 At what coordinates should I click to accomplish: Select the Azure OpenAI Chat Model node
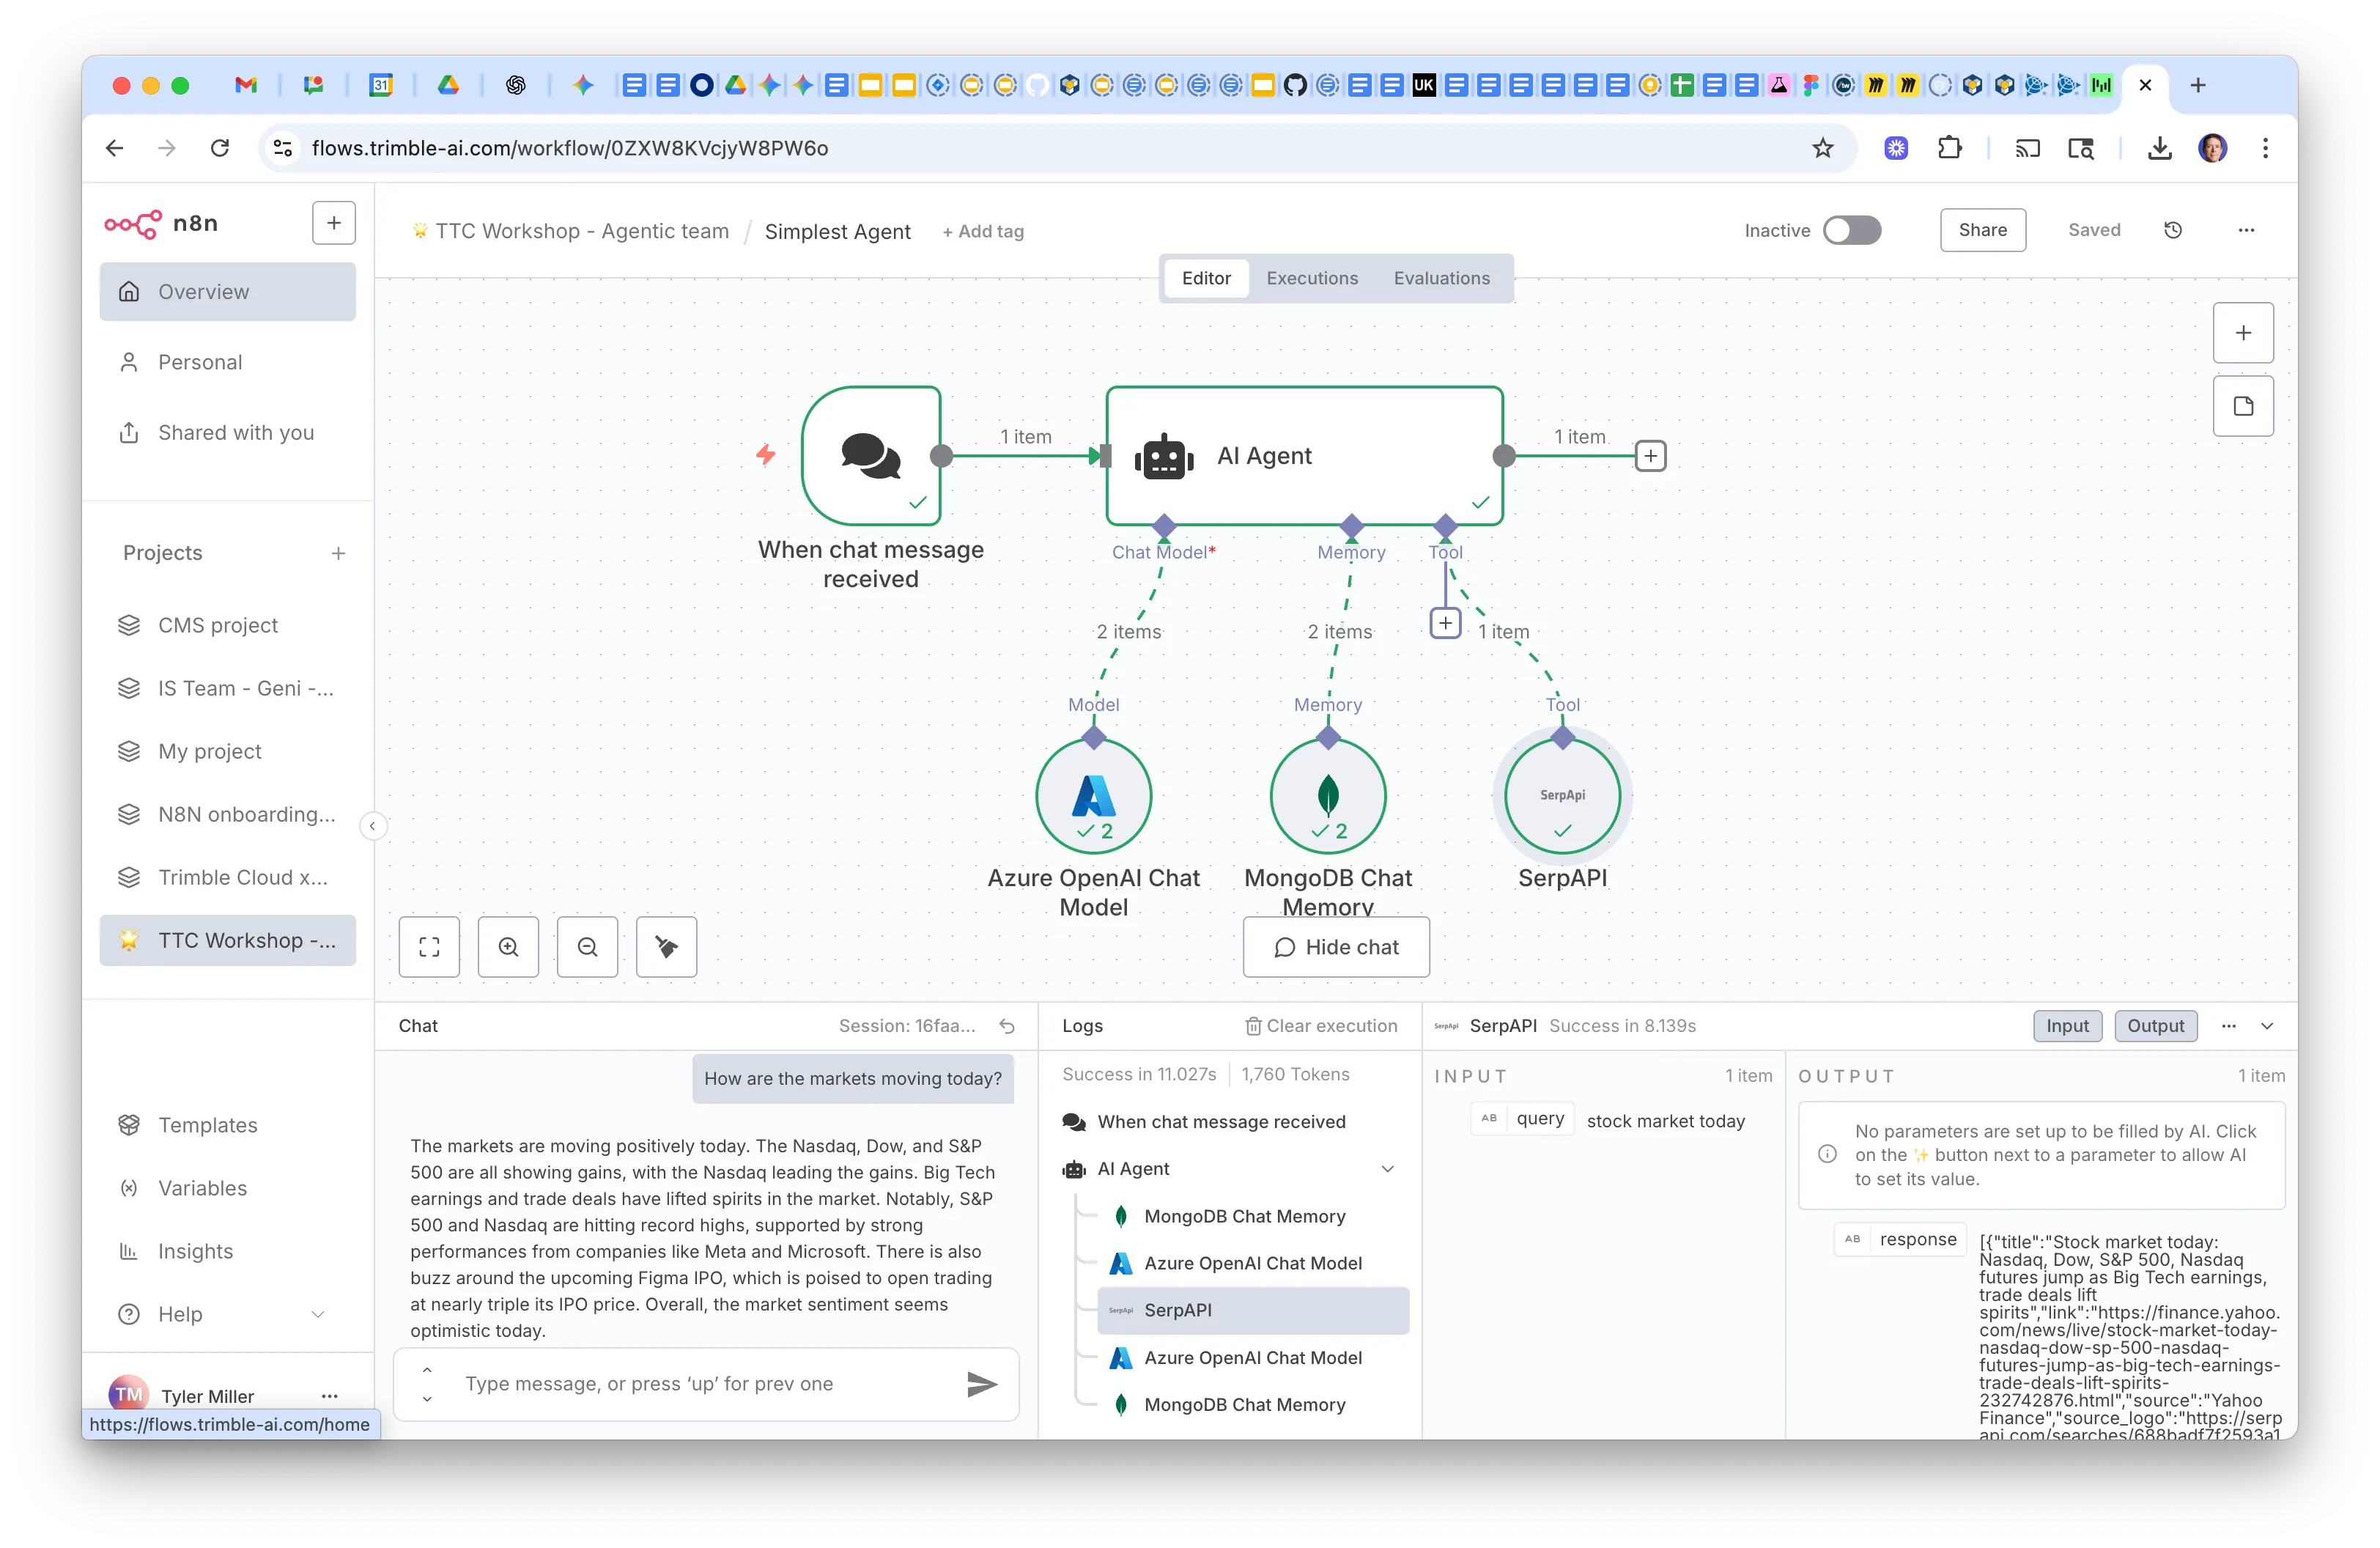coord(1093,796)
